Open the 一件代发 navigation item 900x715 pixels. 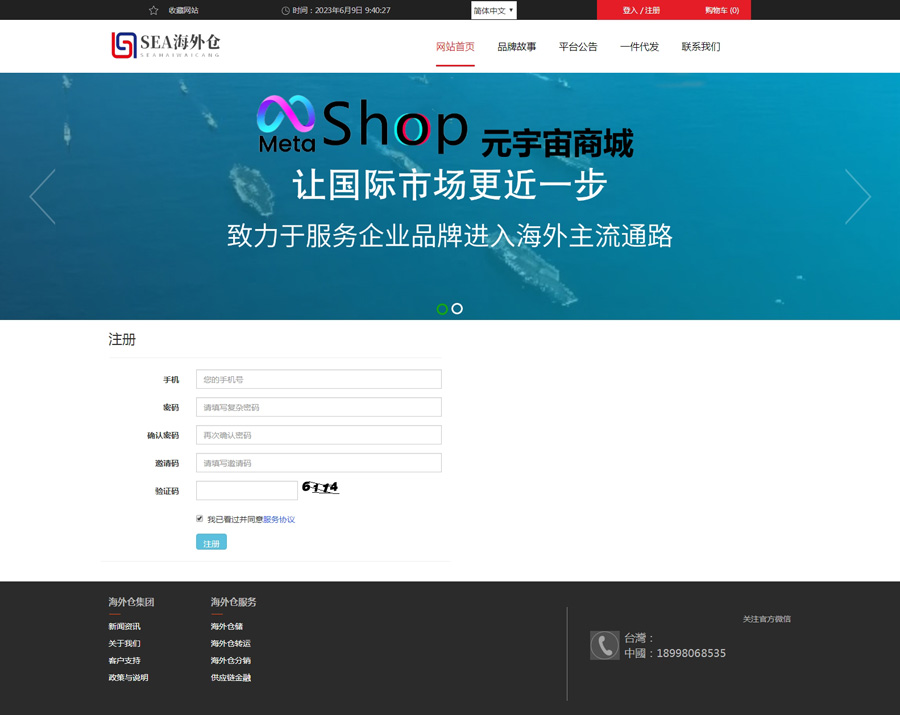[x=639, y=47]
